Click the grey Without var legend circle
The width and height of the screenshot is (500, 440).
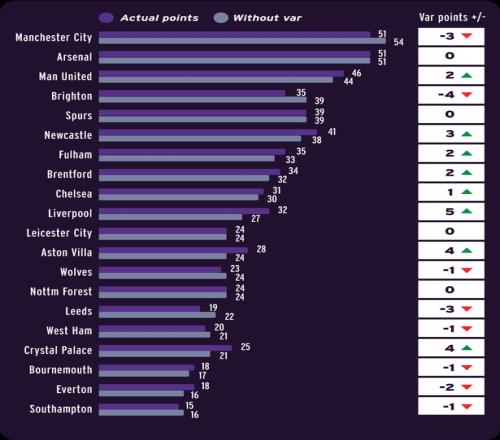[x=221, y=18]
